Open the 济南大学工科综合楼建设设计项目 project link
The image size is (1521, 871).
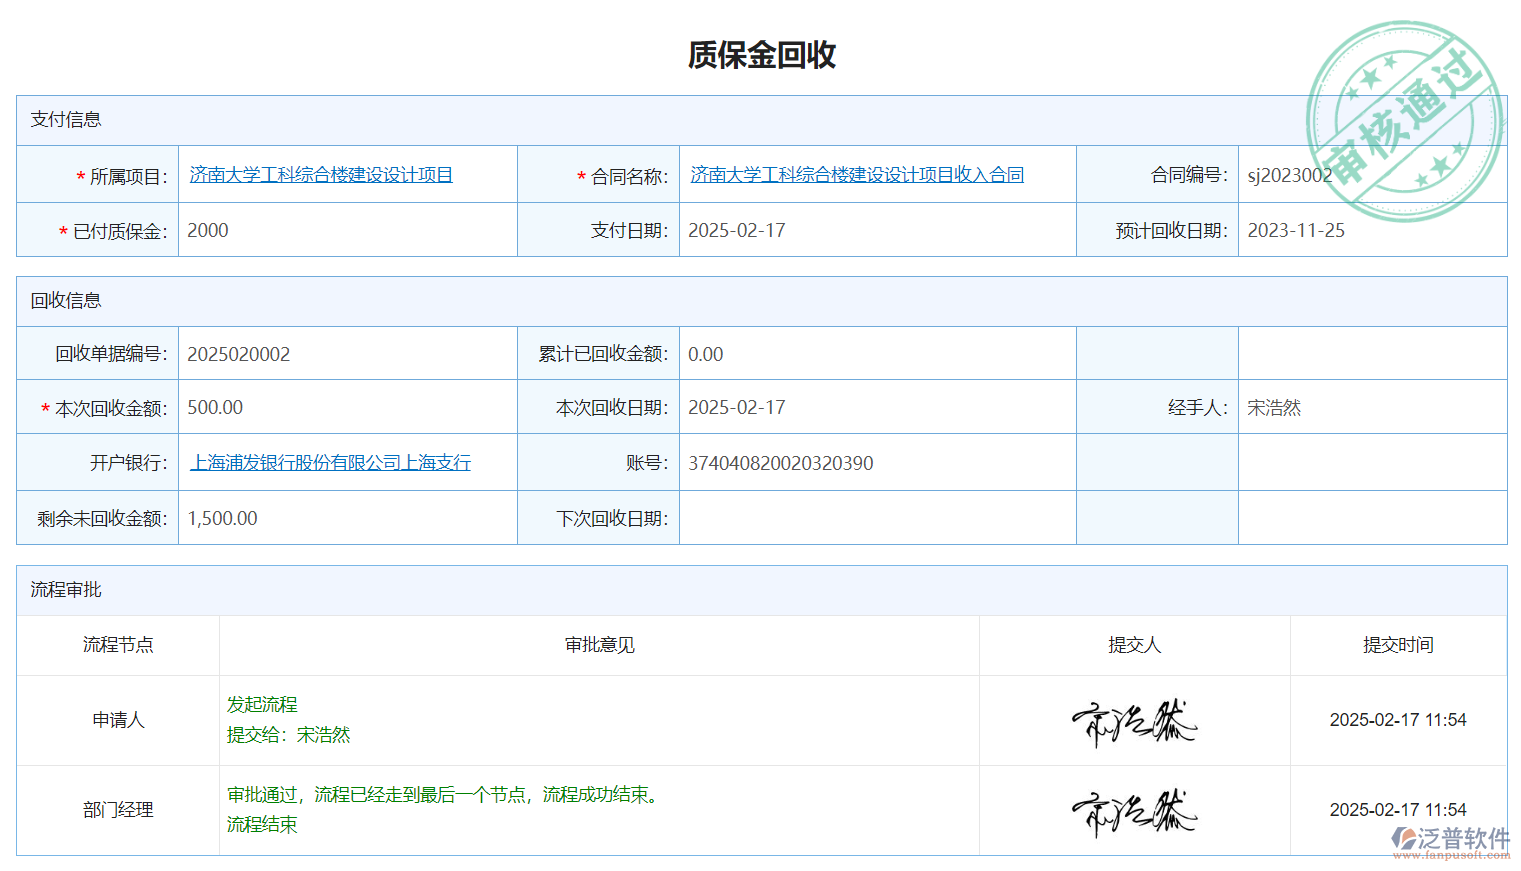coord(321,175)
